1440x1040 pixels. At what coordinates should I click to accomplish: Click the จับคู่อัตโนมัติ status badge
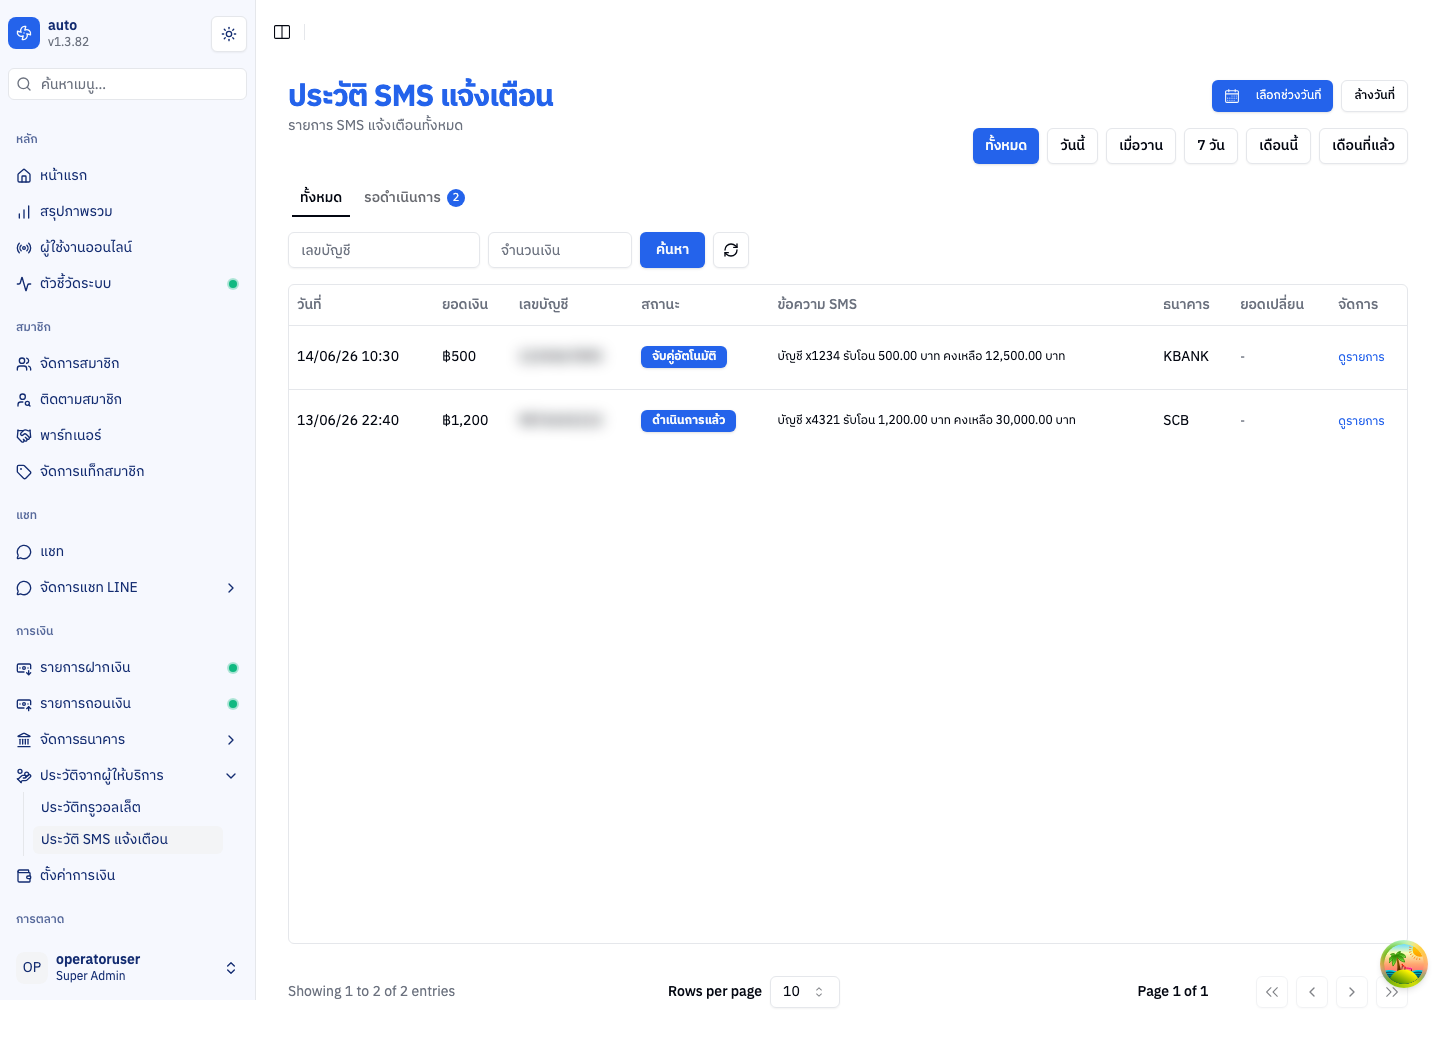[x=684, y=357]
